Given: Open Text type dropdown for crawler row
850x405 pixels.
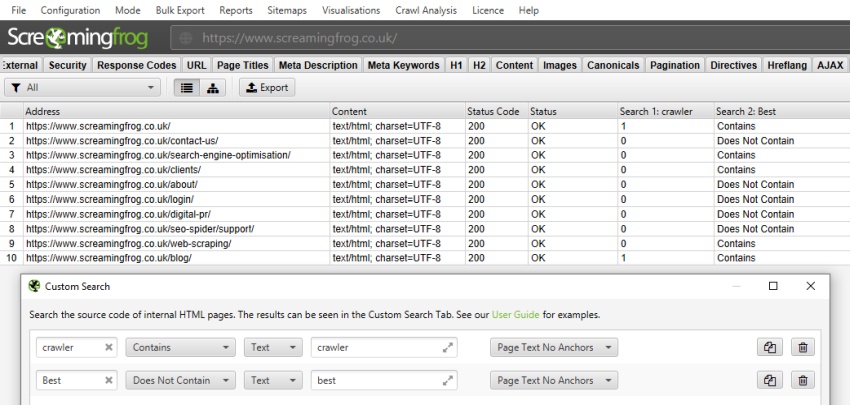Looking at the screenshot, I should (273, 348).
